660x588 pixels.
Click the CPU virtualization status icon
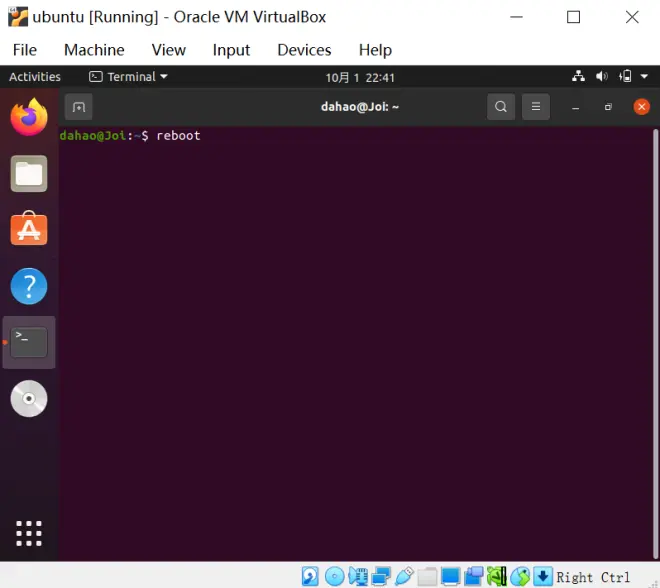click(x=497, y=576)
